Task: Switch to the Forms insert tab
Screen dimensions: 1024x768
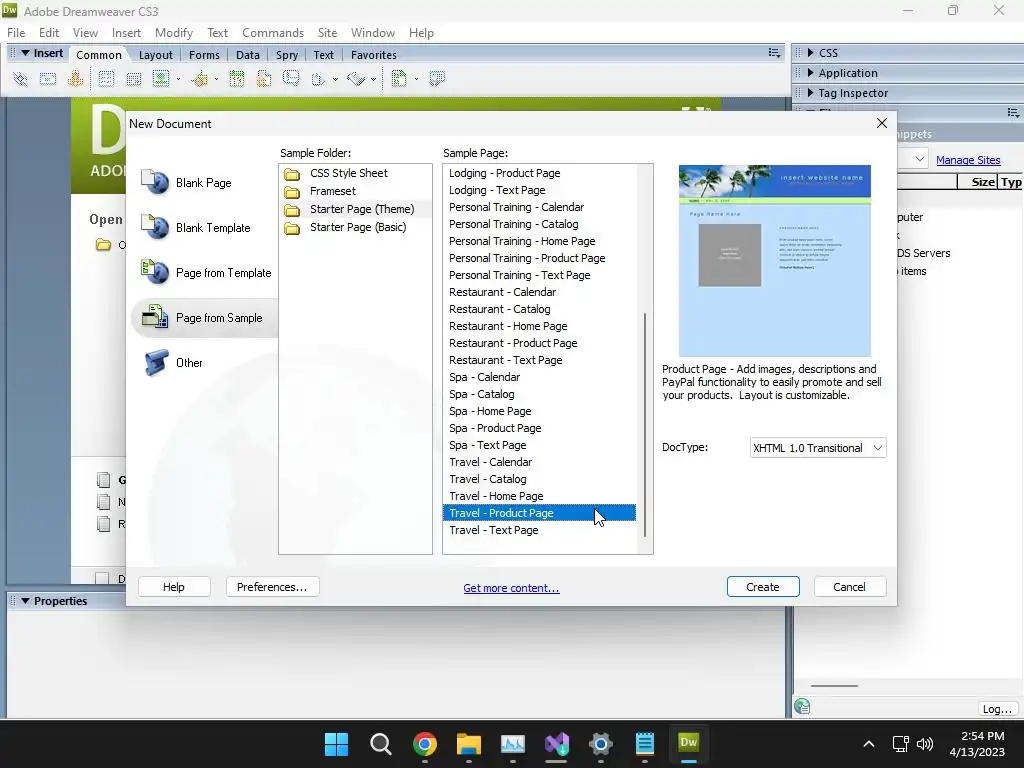Action: [204, 55]
